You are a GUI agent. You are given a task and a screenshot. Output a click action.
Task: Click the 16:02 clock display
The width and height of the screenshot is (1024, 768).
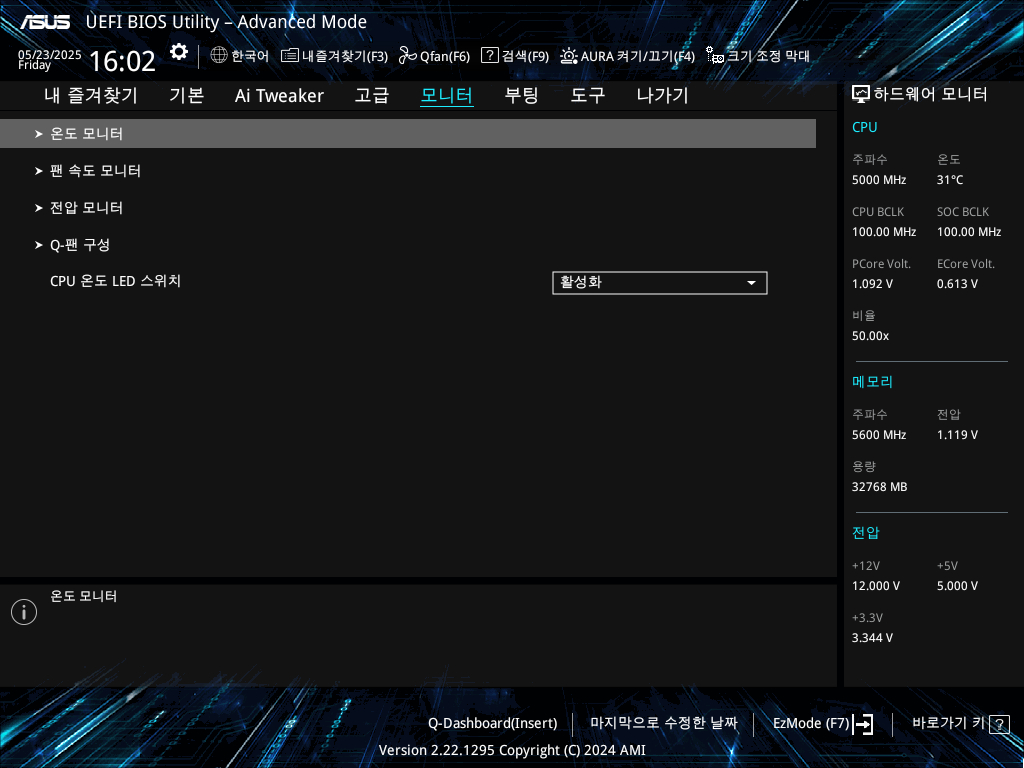click(122, 61)
